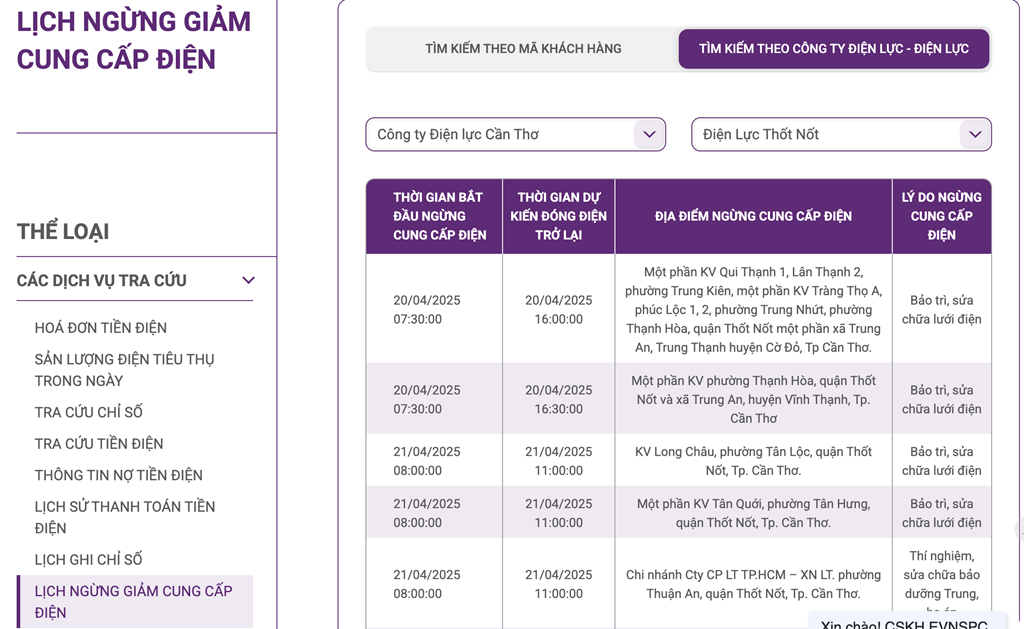Go to Sản lượng điện tiêu thụ trong ngày

tap(124, 369)
